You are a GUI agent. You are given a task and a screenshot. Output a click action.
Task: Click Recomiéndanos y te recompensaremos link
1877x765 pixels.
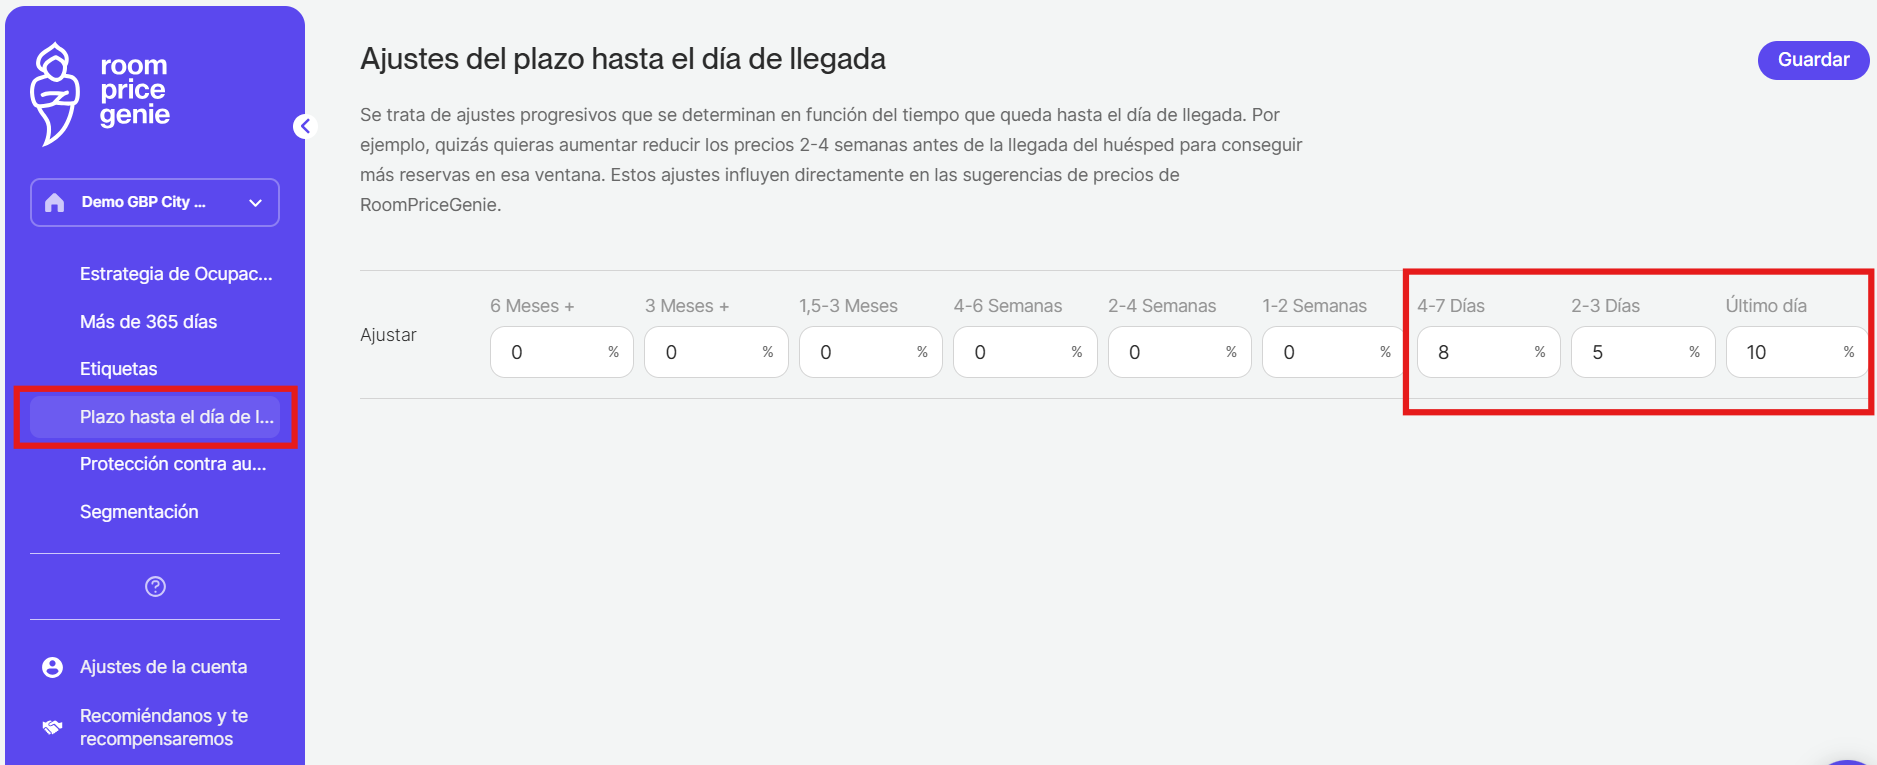[x=164, y=727]
